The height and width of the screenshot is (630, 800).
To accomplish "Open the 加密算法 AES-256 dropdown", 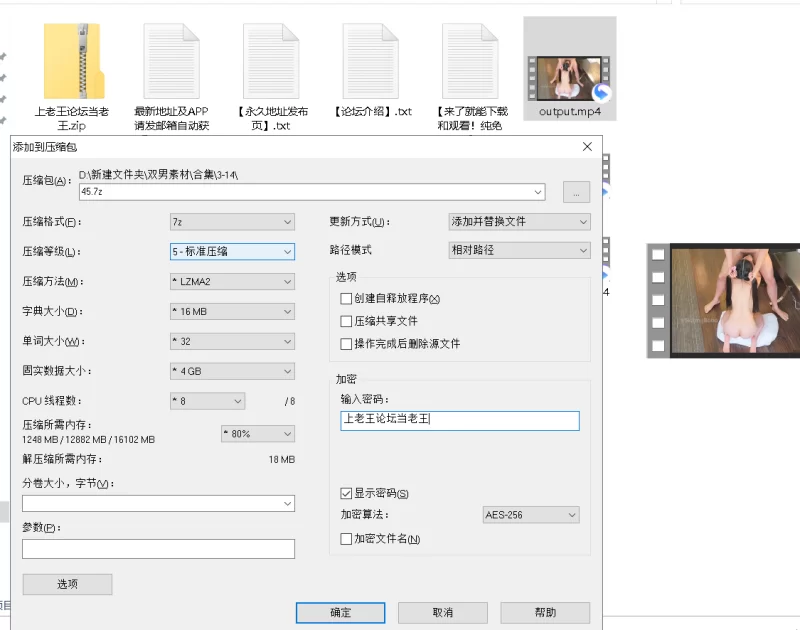I will click(530, 515).
